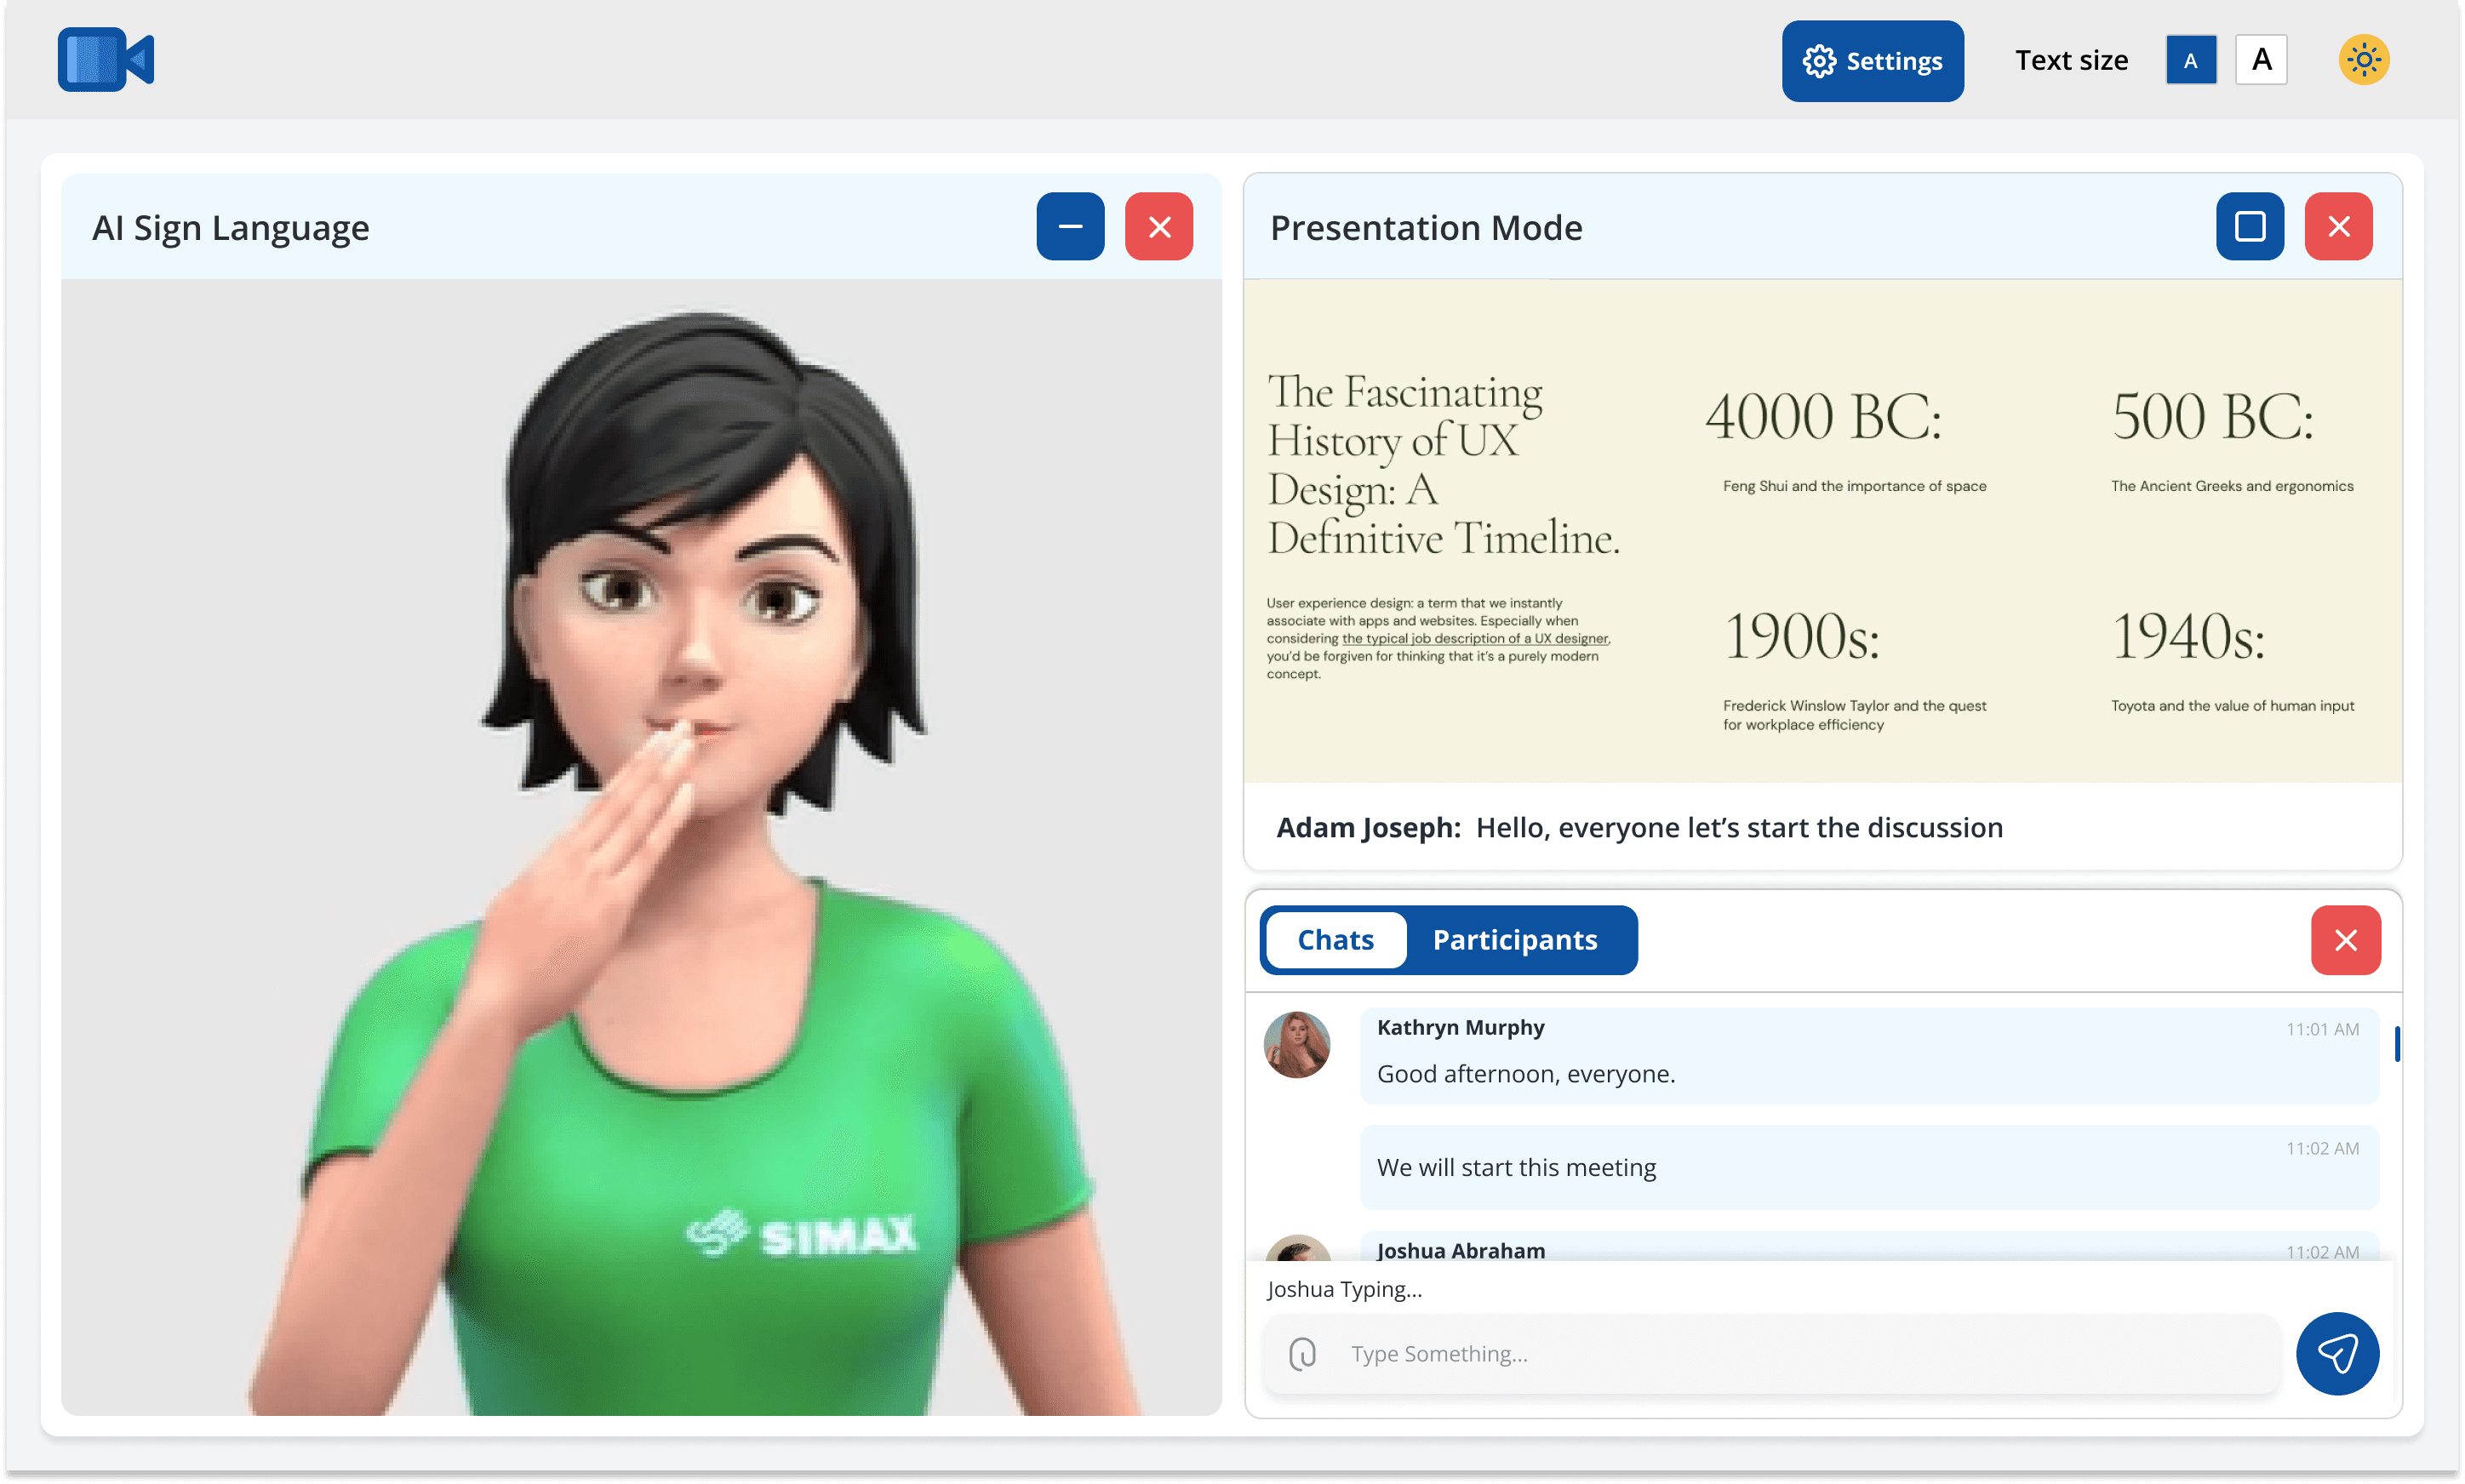Click Kathryn Murphy's avatar photo
The image size is (2465, 1484).
(x=1297, y=1045)
